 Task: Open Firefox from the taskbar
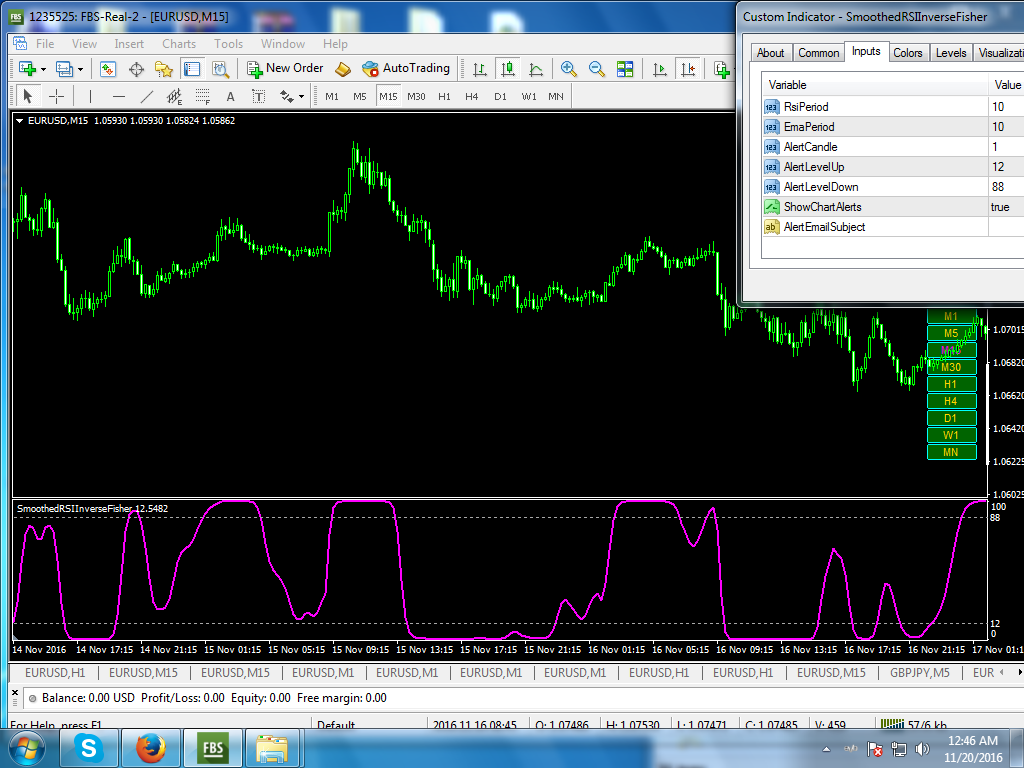[151, 748]
